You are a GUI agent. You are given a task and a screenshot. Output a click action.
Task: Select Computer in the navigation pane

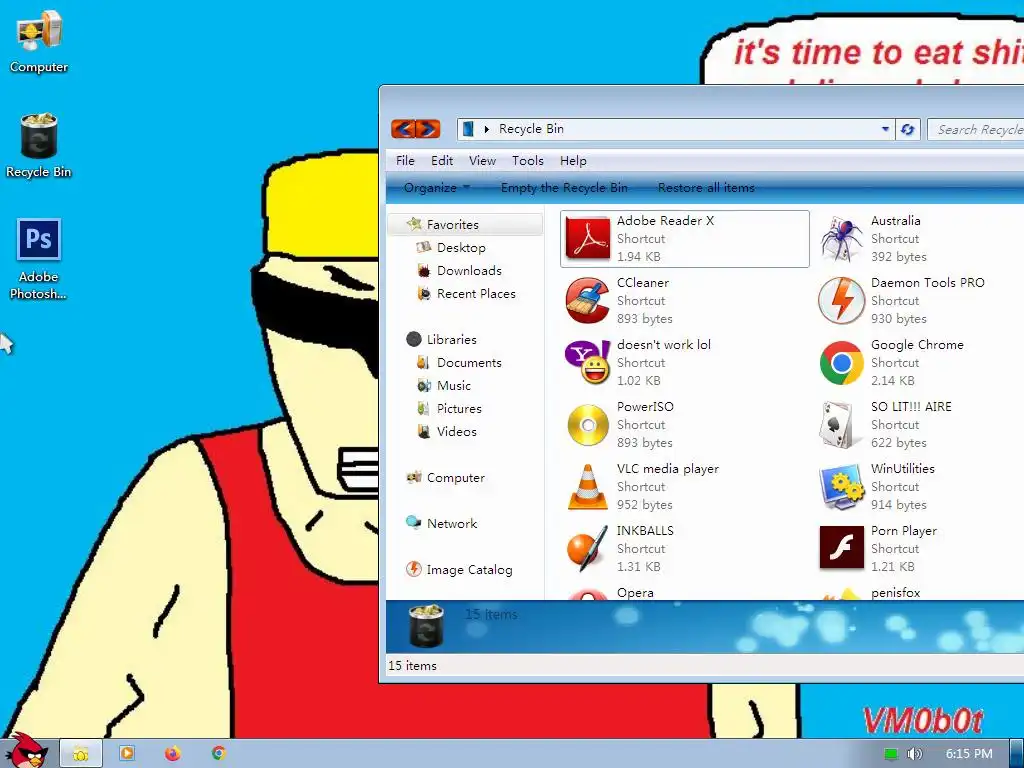(455, 478)
